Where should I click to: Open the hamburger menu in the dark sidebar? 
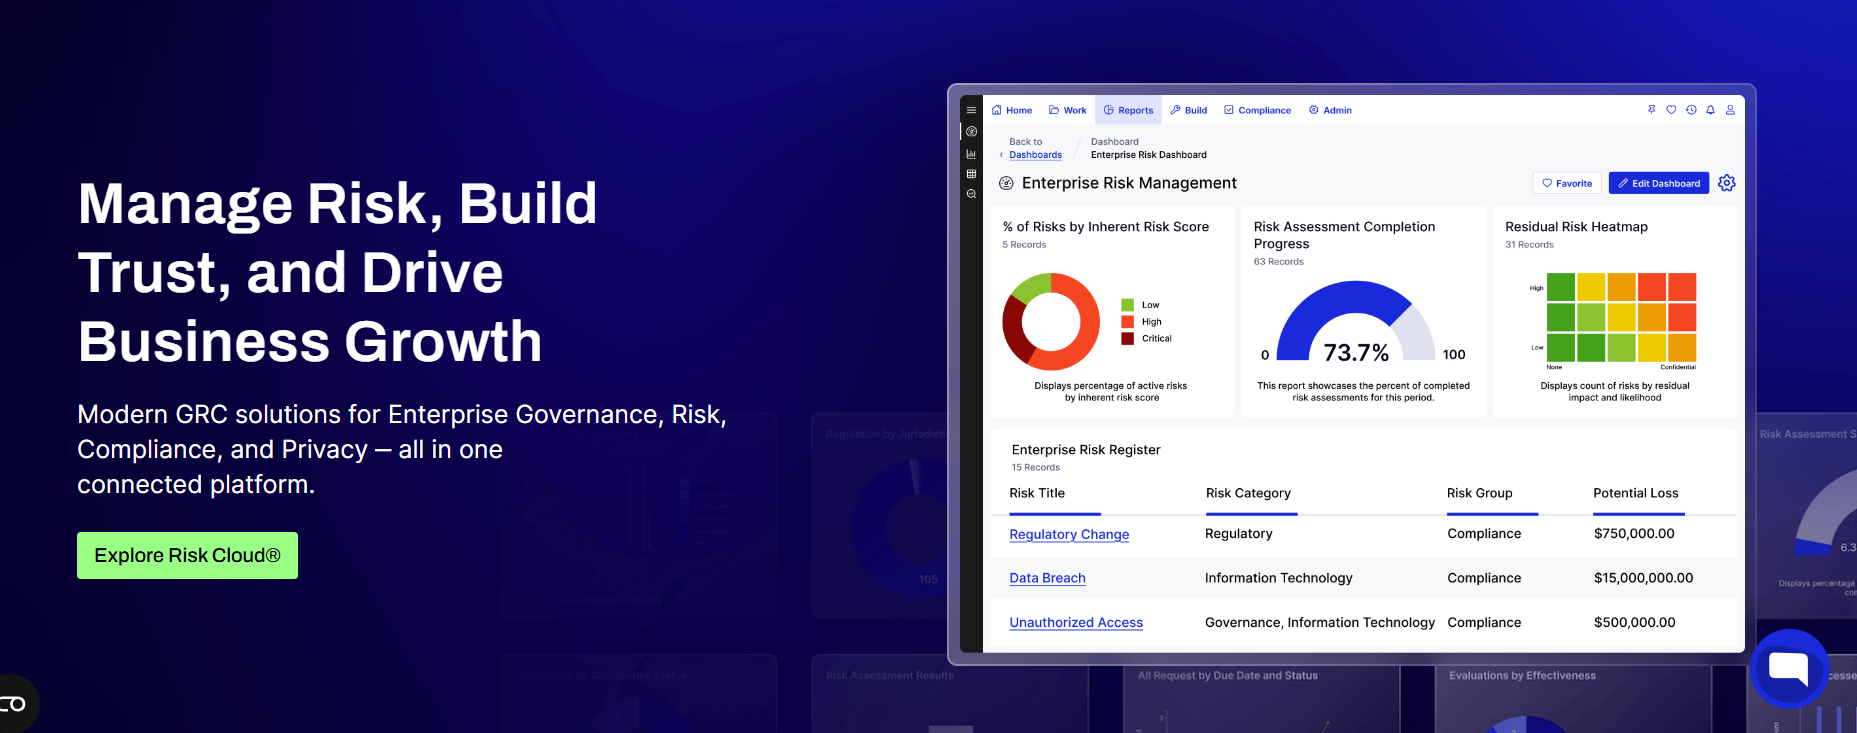coord(971,110)
